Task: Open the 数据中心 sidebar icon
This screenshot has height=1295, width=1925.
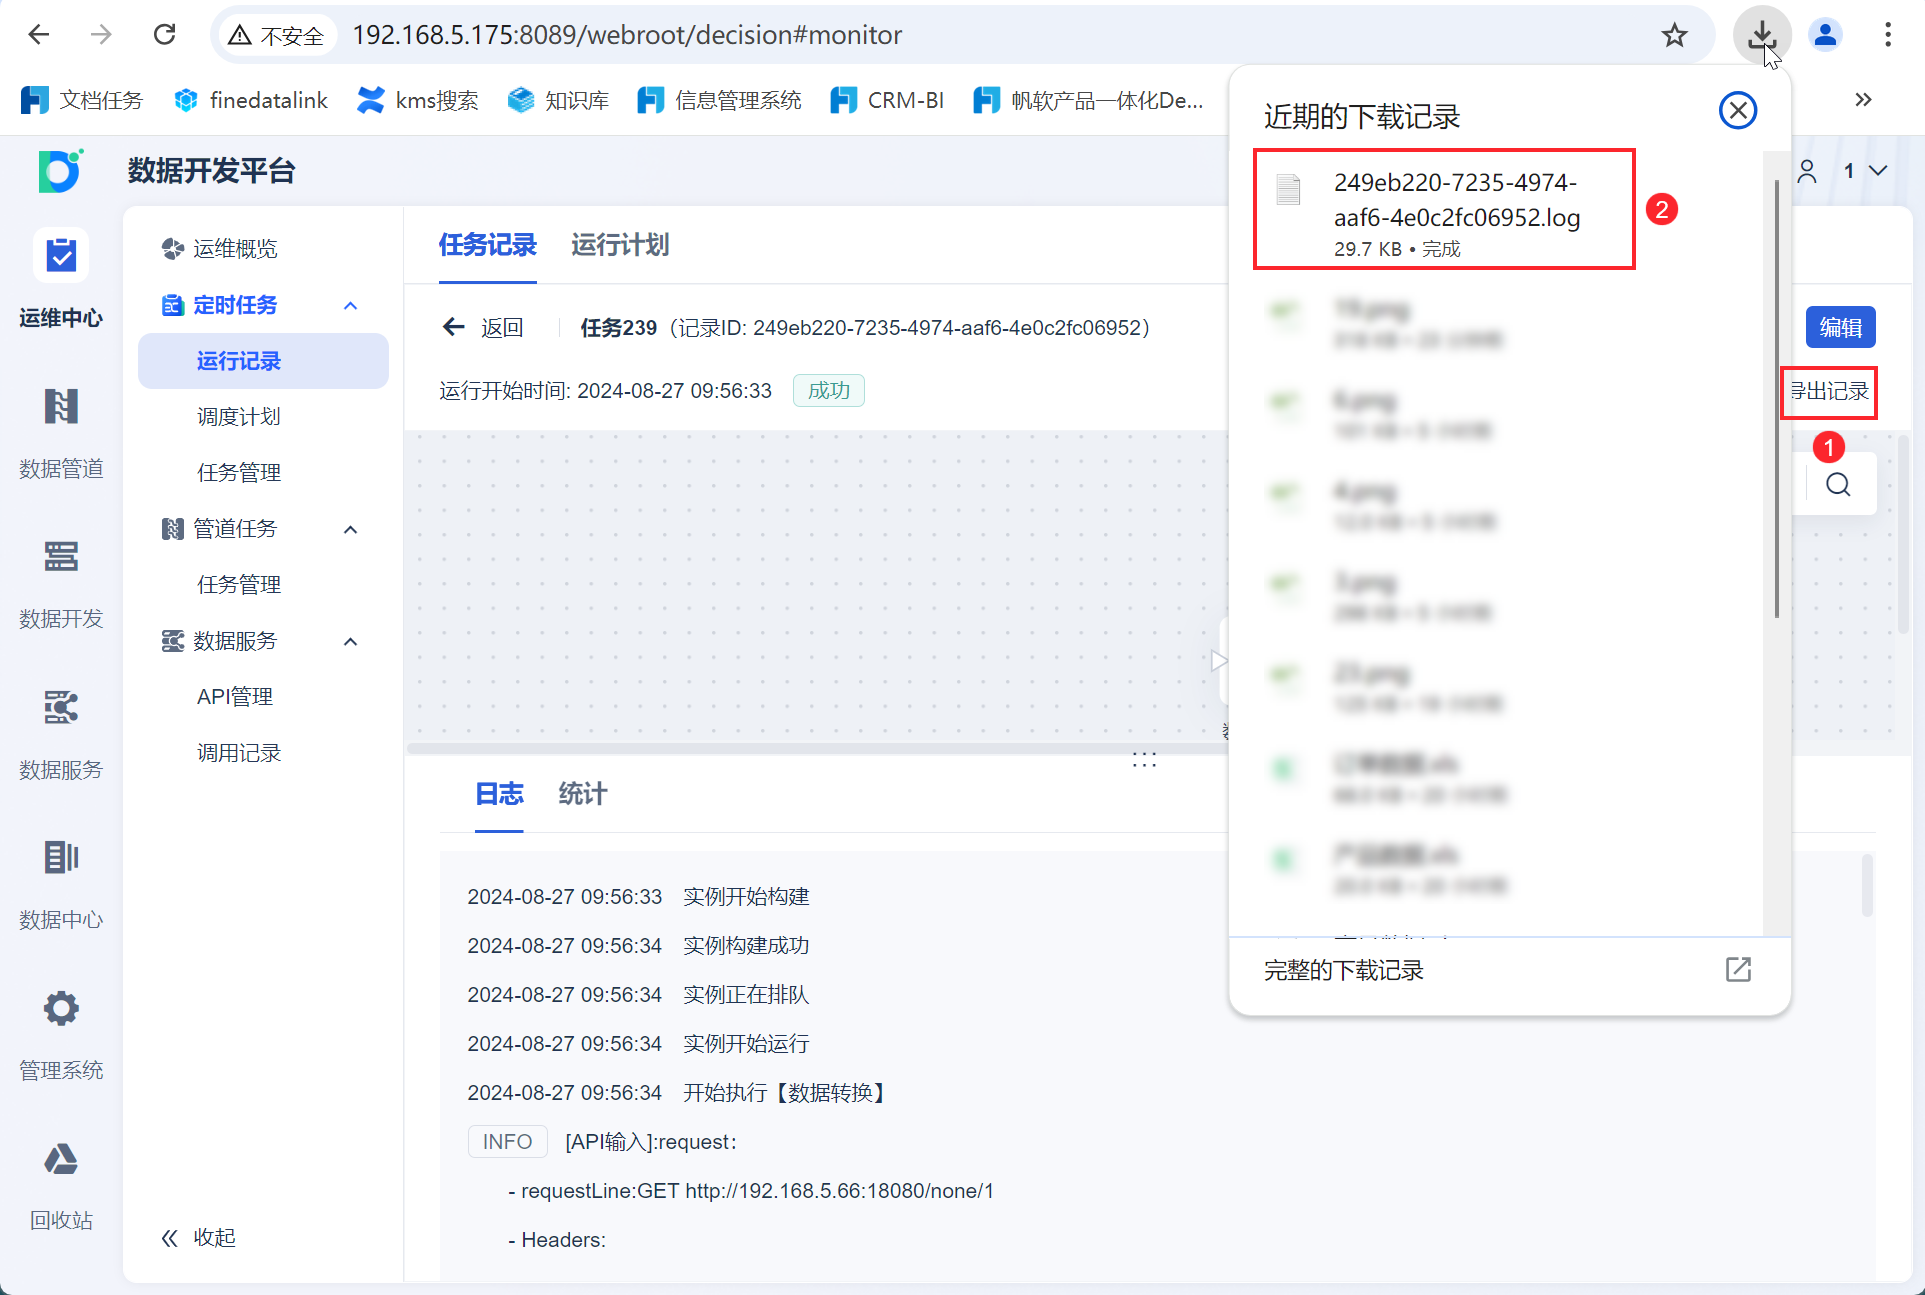Action: [x=61, y=858]
